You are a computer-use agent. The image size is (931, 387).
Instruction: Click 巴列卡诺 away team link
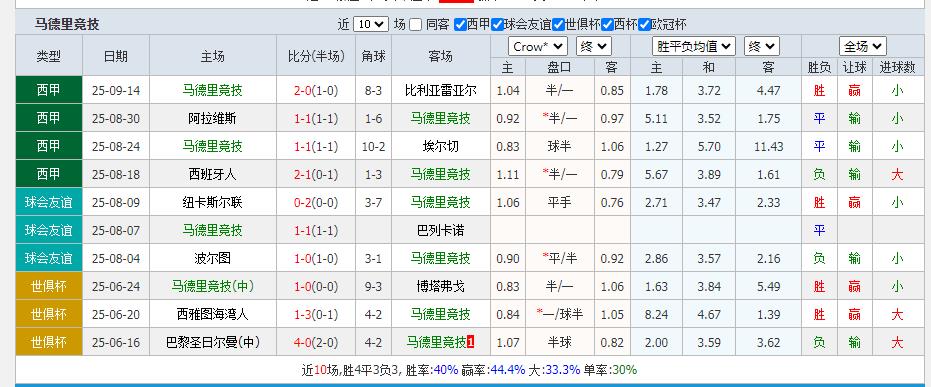(x=441, y=230)
